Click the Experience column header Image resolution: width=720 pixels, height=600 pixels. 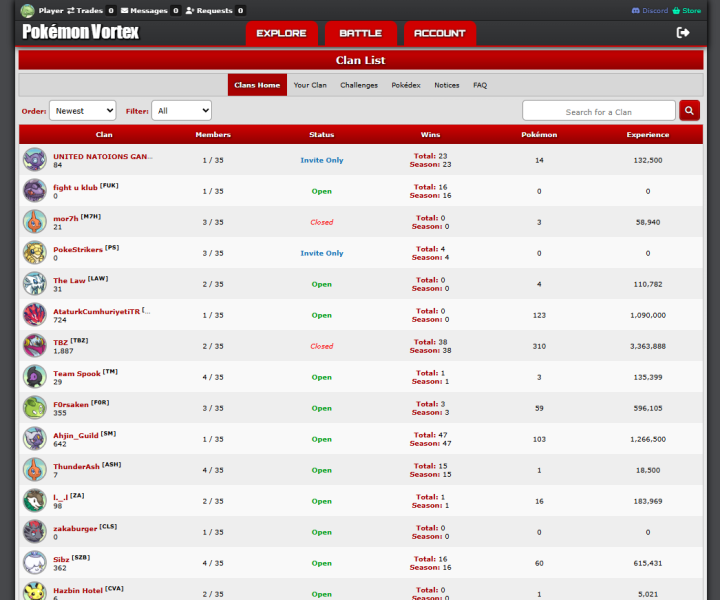tap(648, 135)
